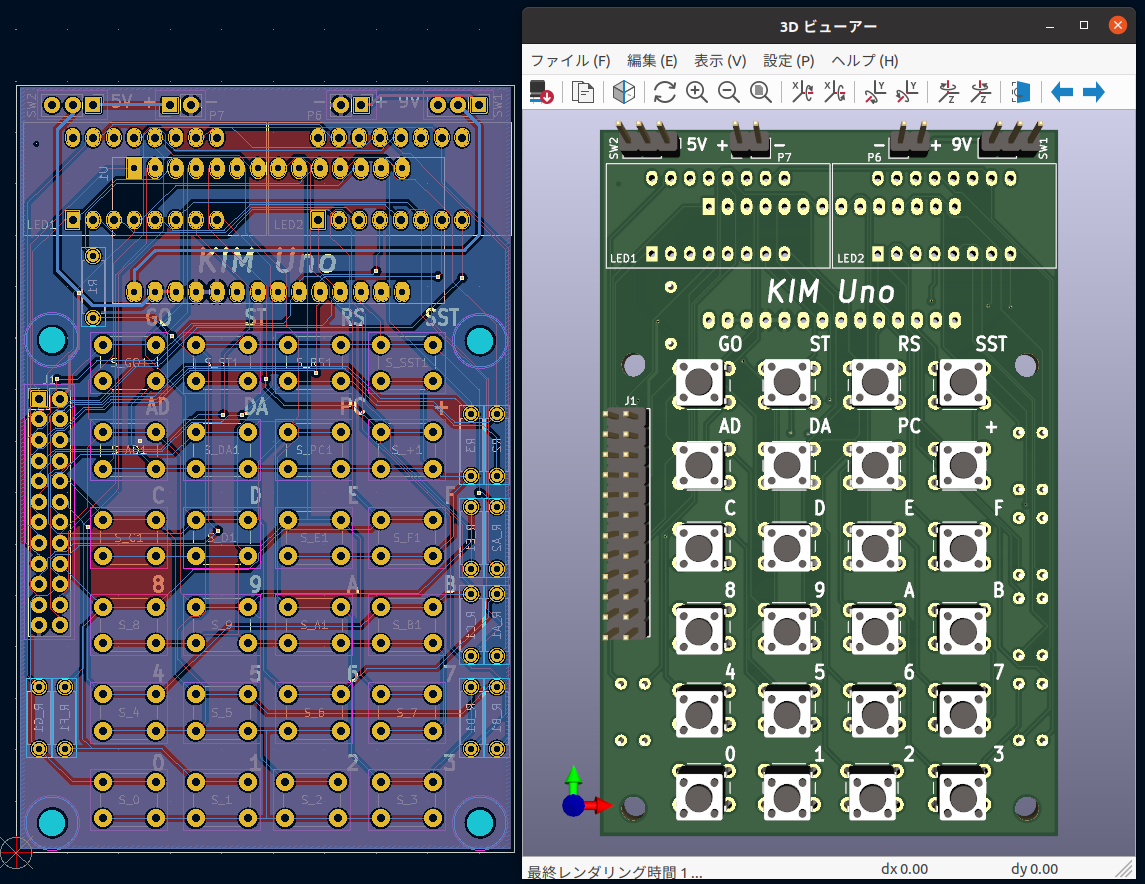Viewport: 1145px width, 884px height.
Task: Click the dx coordinate readout in the status bar
Action: (x=905, y=869)
